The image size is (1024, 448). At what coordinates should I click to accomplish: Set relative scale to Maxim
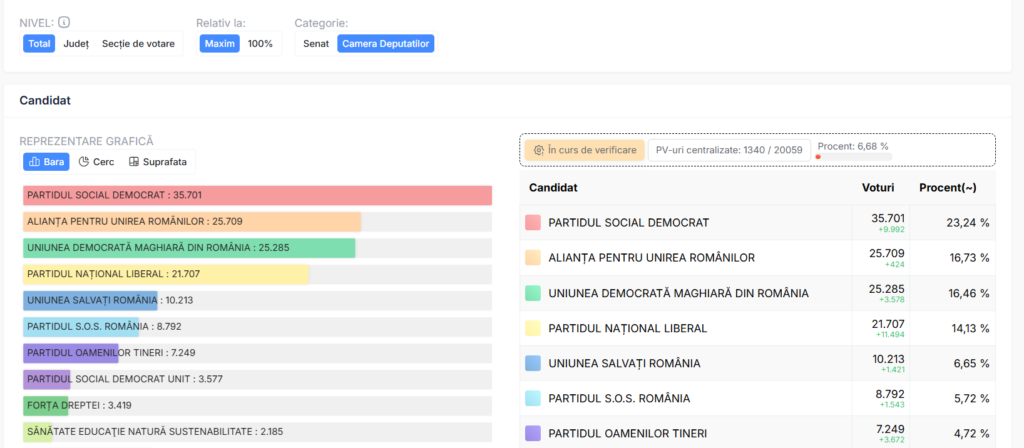pyautogui.click(x=219, y=44)
